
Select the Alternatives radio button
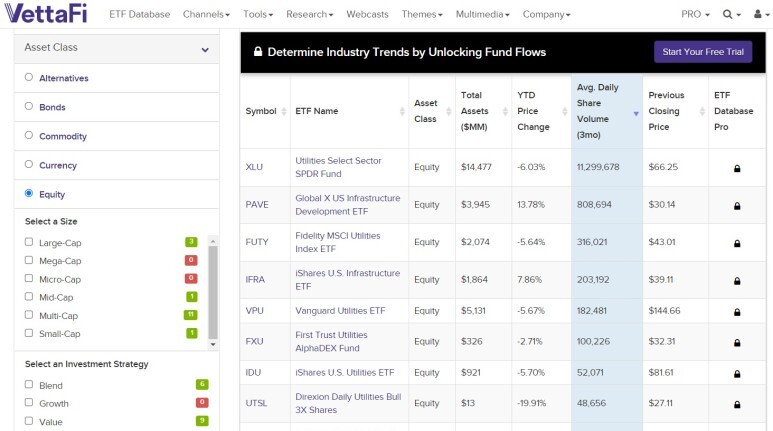[29, 77]
